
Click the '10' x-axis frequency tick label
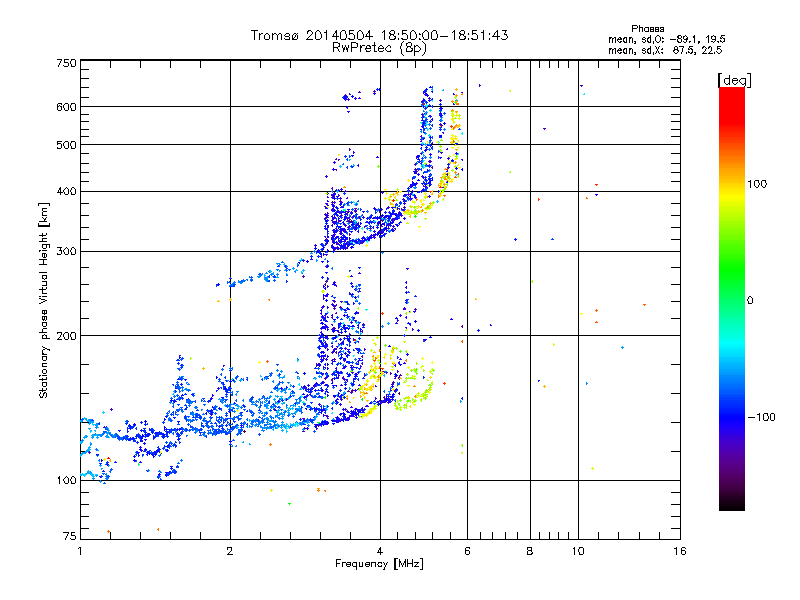click(578, 551)
